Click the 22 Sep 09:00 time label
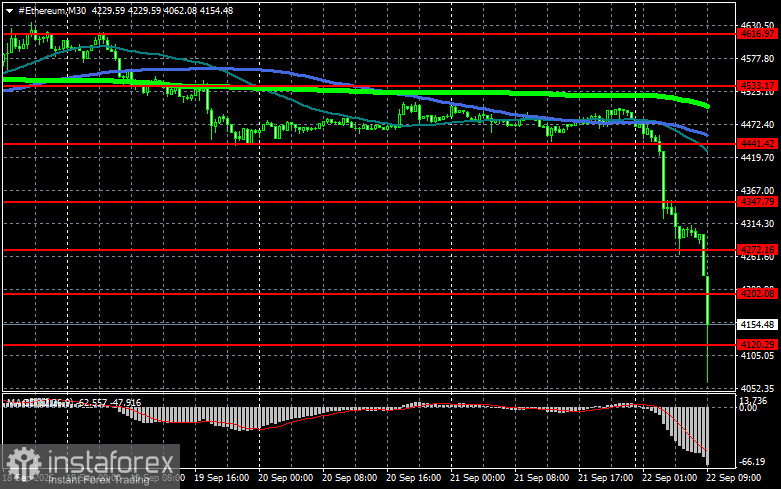Image resolution: width=781 pixels, height=489 pixels. click(x=733, y=478)
